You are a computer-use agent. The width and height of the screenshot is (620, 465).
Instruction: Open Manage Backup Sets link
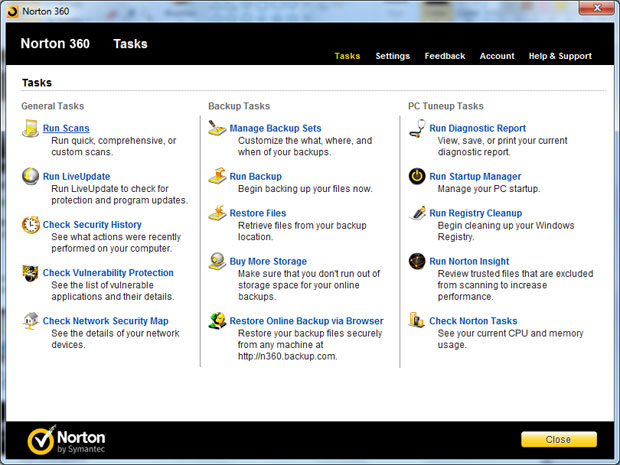[275, 128]
